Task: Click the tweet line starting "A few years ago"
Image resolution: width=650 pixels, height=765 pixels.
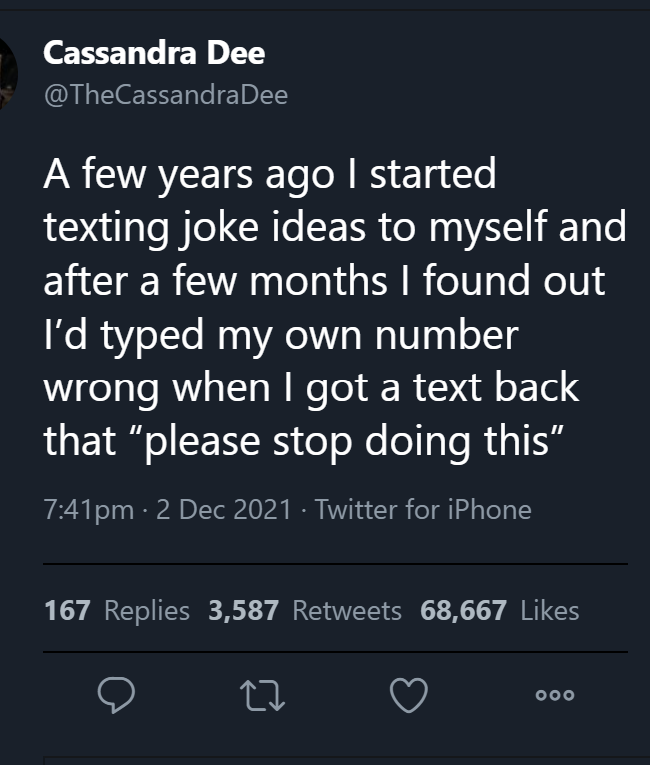Action: [270, 175]
